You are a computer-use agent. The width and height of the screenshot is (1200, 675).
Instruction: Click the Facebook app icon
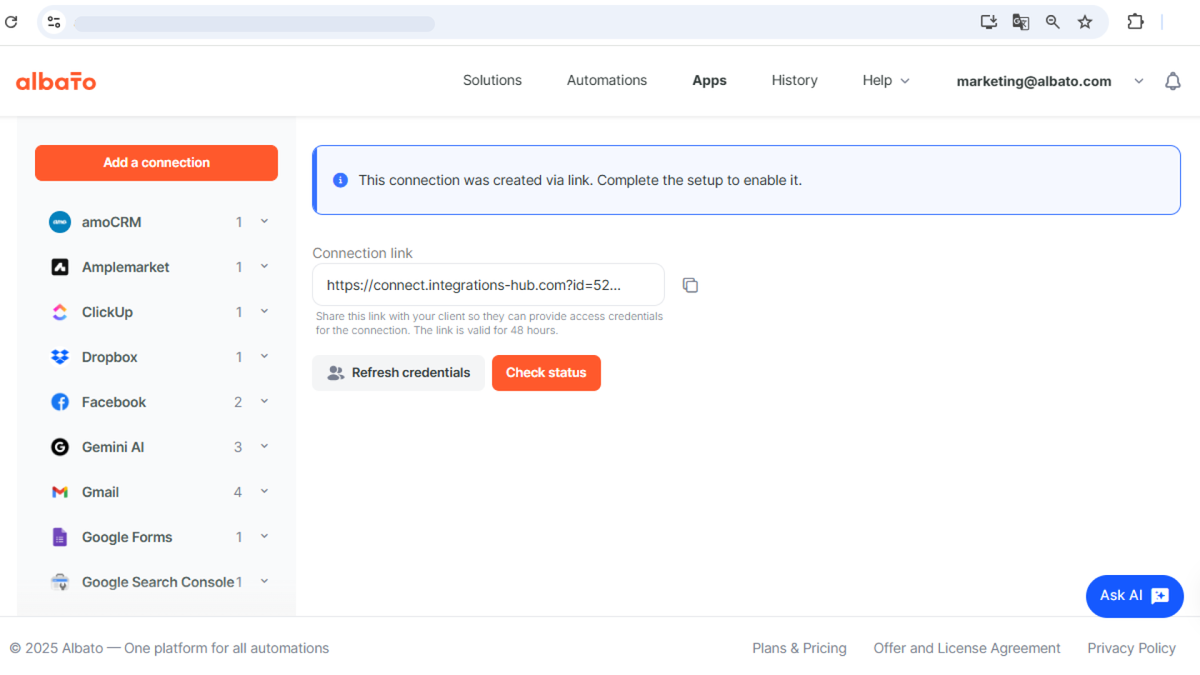[x=59, y=401]
